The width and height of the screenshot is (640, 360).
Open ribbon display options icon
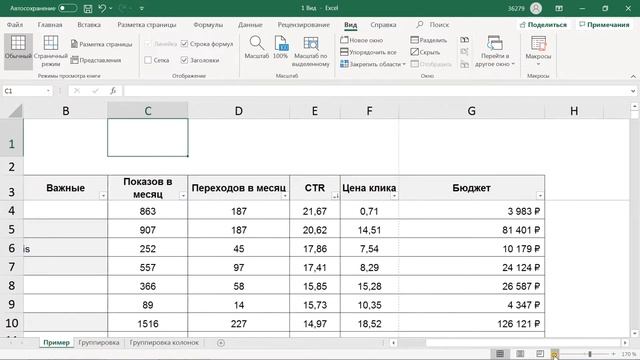click(559, 8)
